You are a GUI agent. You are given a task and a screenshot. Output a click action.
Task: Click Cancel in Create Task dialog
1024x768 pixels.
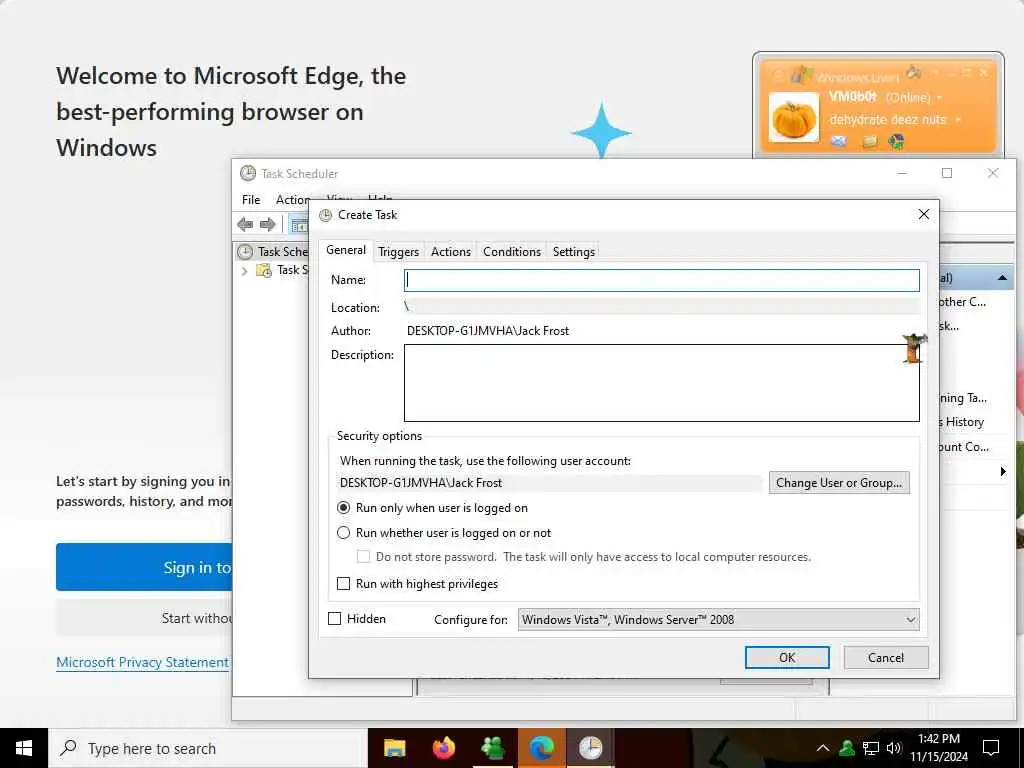coord(886,658)
